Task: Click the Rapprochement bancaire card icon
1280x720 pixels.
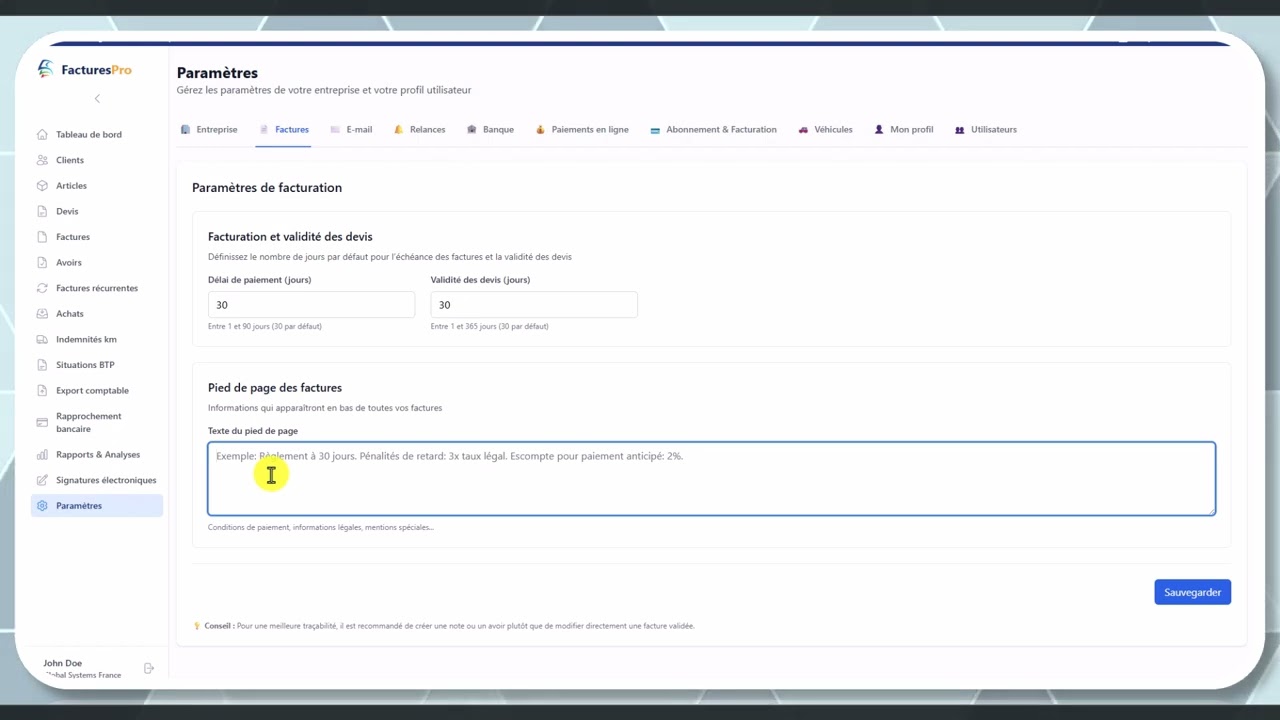Action: 42,422
